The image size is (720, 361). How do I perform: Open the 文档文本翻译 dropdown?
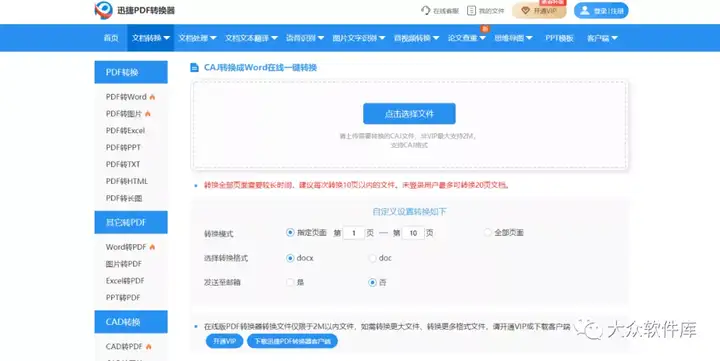tap(251, 38)
